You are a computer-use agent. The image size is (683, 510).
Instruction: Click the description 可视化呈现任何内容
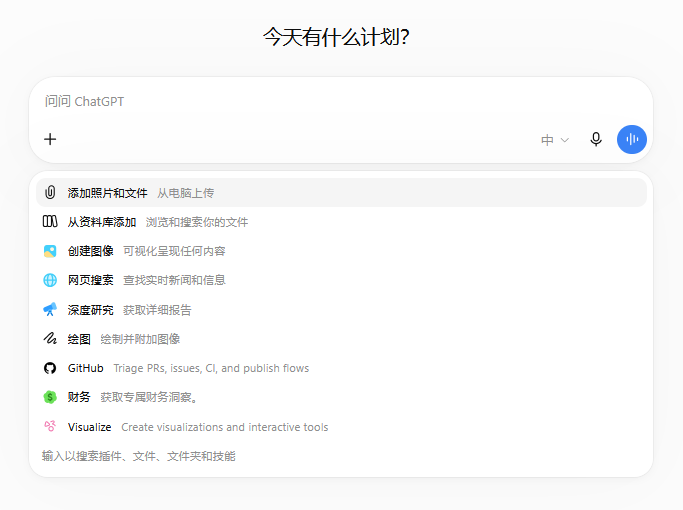(x=174, y=251)
